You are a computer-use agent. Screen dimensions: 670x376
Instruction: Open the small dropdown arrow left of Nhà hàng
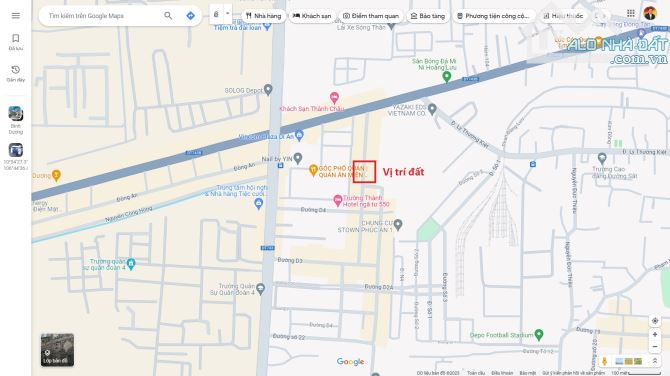(x=228, y=14)
